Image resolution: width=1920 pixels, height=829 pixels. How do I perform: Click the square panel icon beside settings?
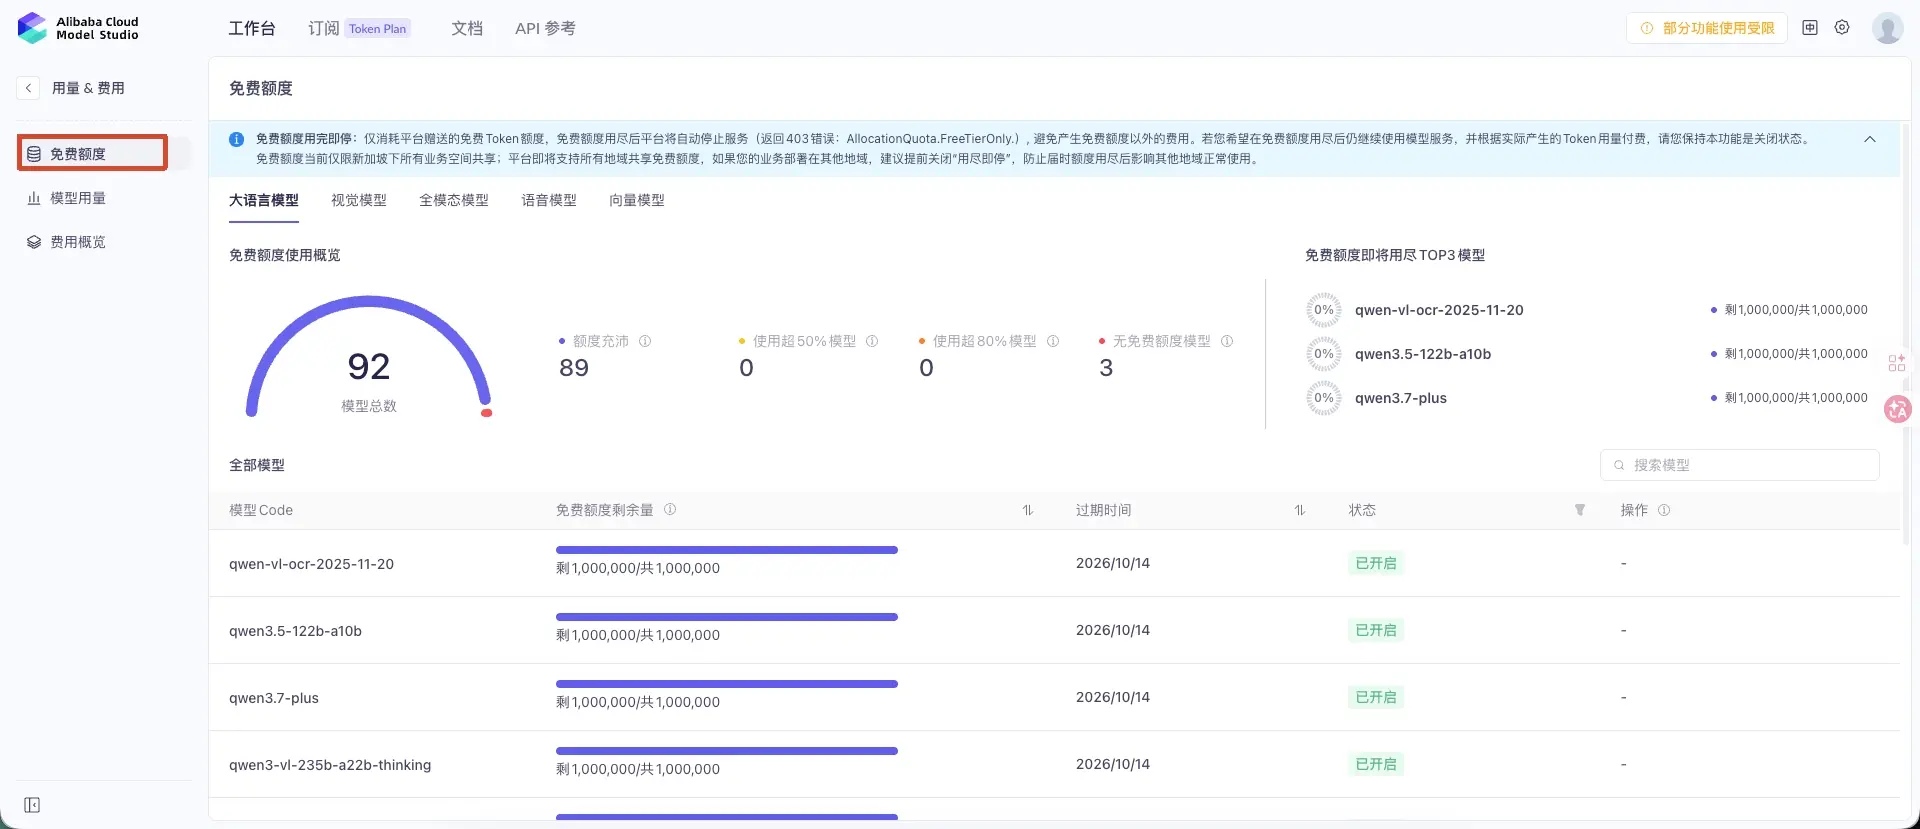coord(1810,28)
